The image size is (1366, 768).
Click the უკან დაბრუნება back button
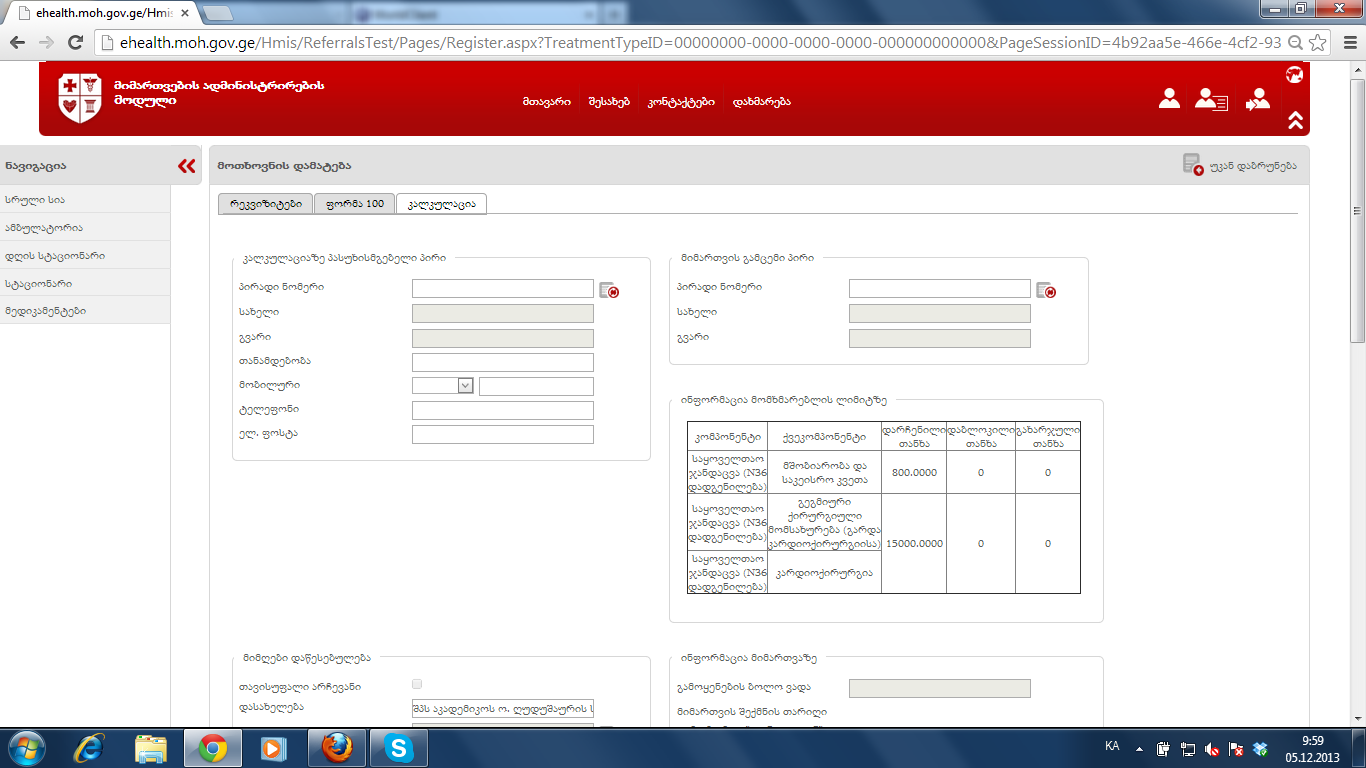(x=1240, y=166)
